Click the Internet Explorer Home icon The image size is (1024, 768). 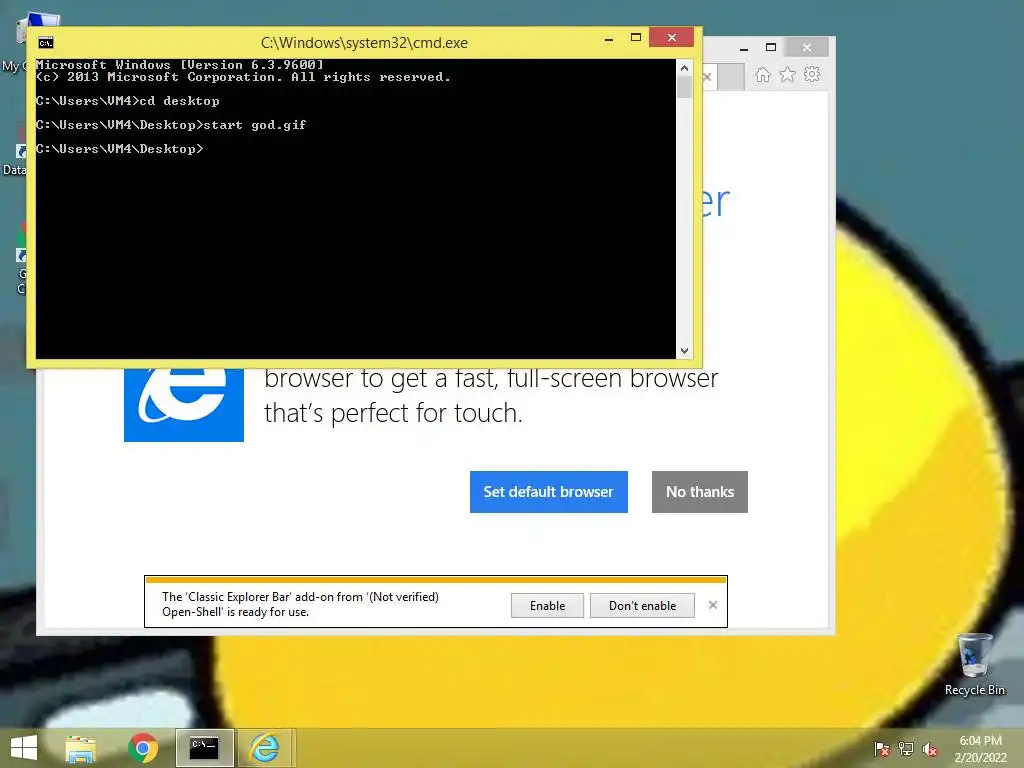tap(762, 75)
